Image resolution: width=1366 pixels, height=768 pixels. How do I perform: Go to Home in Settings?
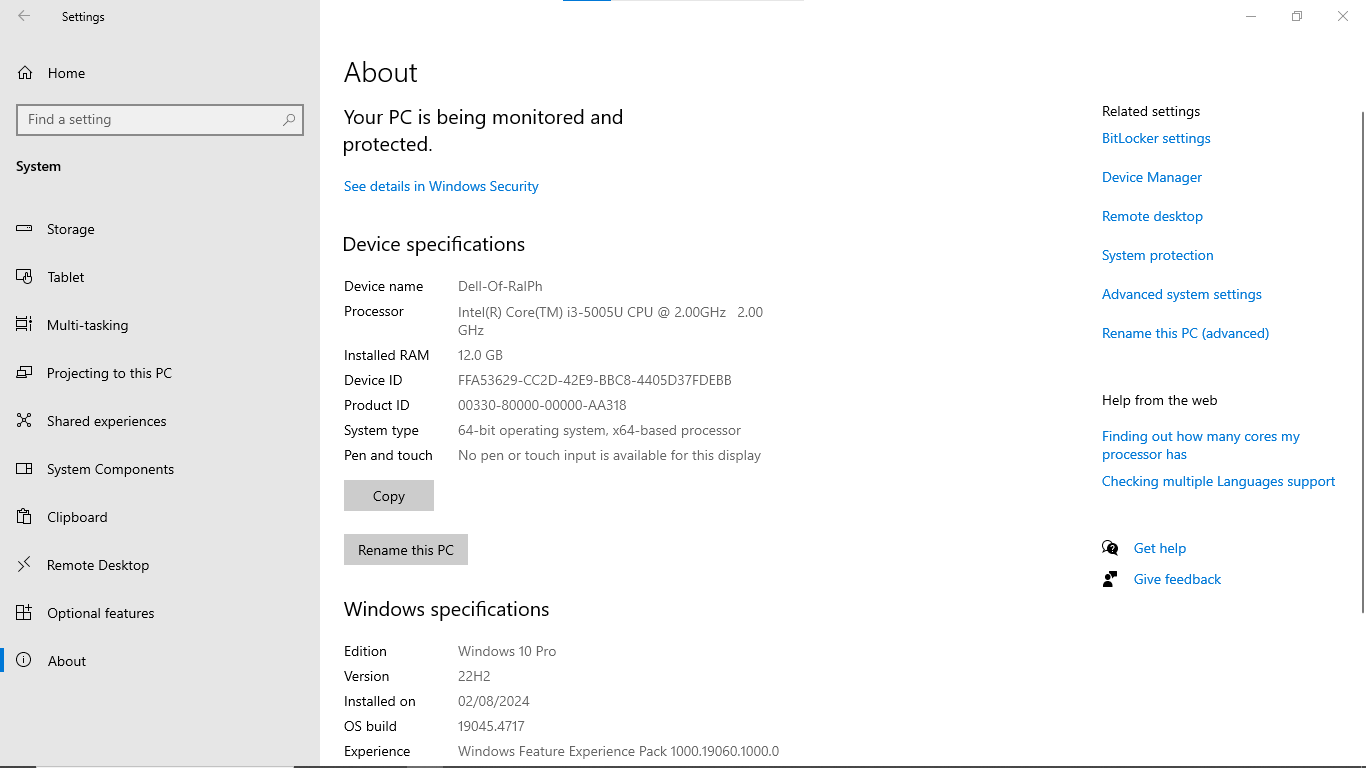coord(66,73)
